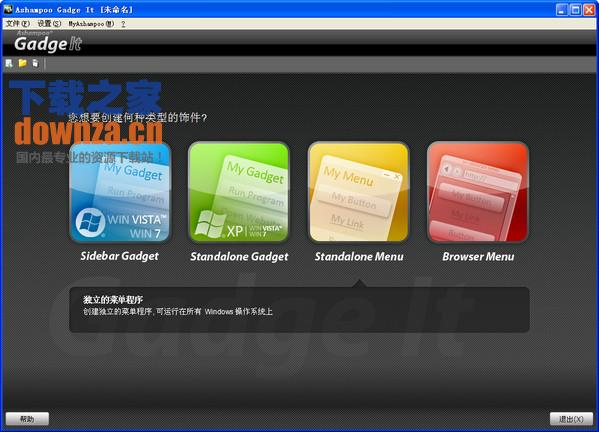The width and height of the screenshot is (599, 432).
Task: Click the 帮助 button
Action: (27, 419)
